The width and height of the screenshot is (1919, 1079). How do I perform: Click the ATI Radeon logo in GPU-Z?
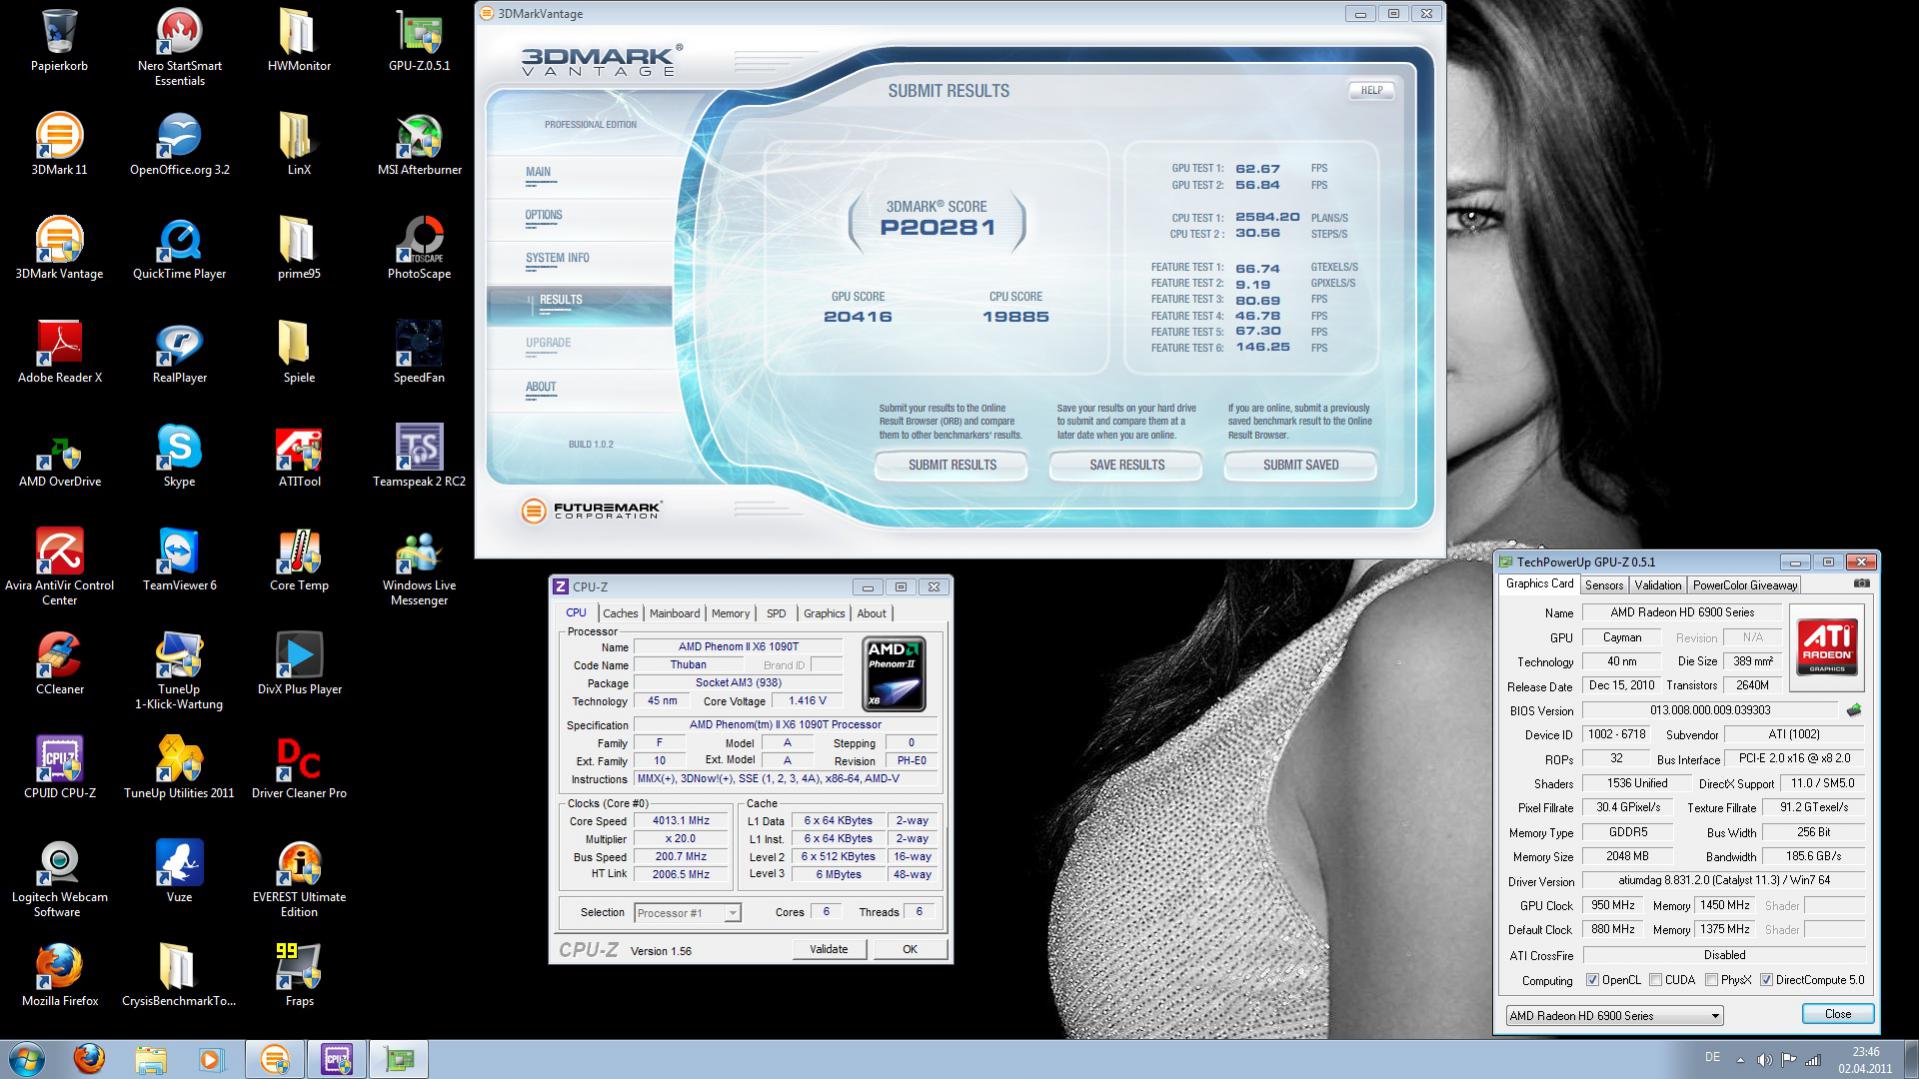[x=1827, y=647]
